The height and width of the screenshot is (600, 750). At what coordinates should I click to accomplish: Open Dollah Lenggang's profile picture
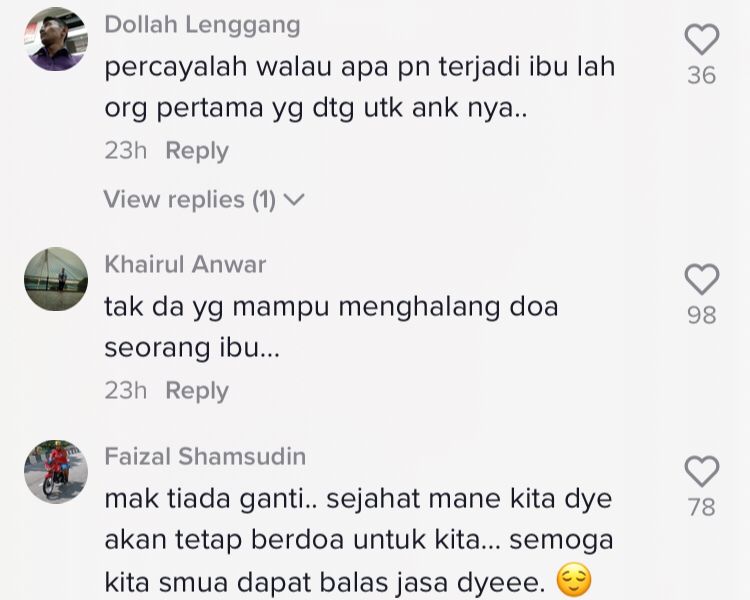click(x=56, y=39)
